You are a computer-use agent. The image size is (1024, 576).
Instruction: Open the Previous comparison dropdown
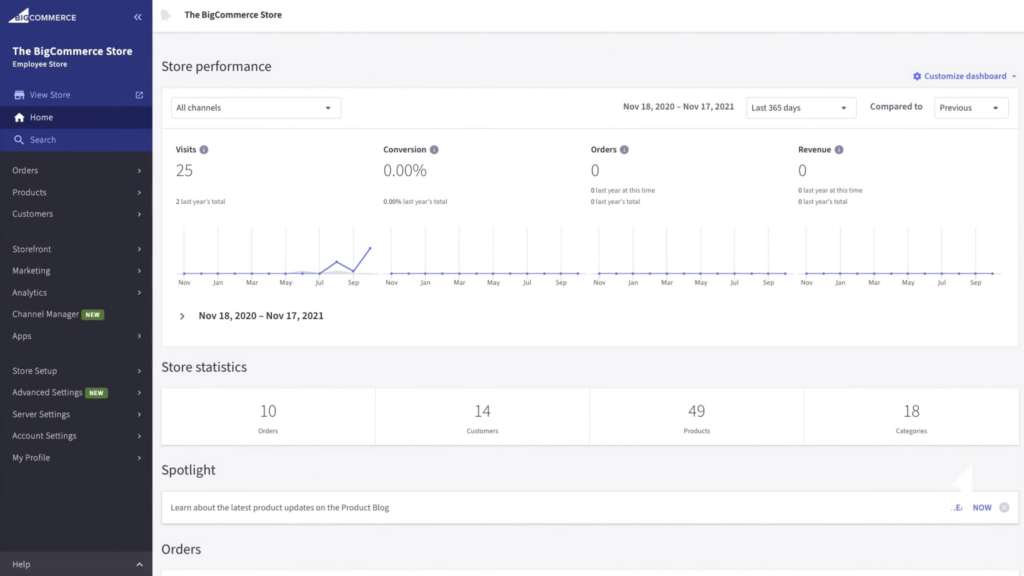pos(971,108)
